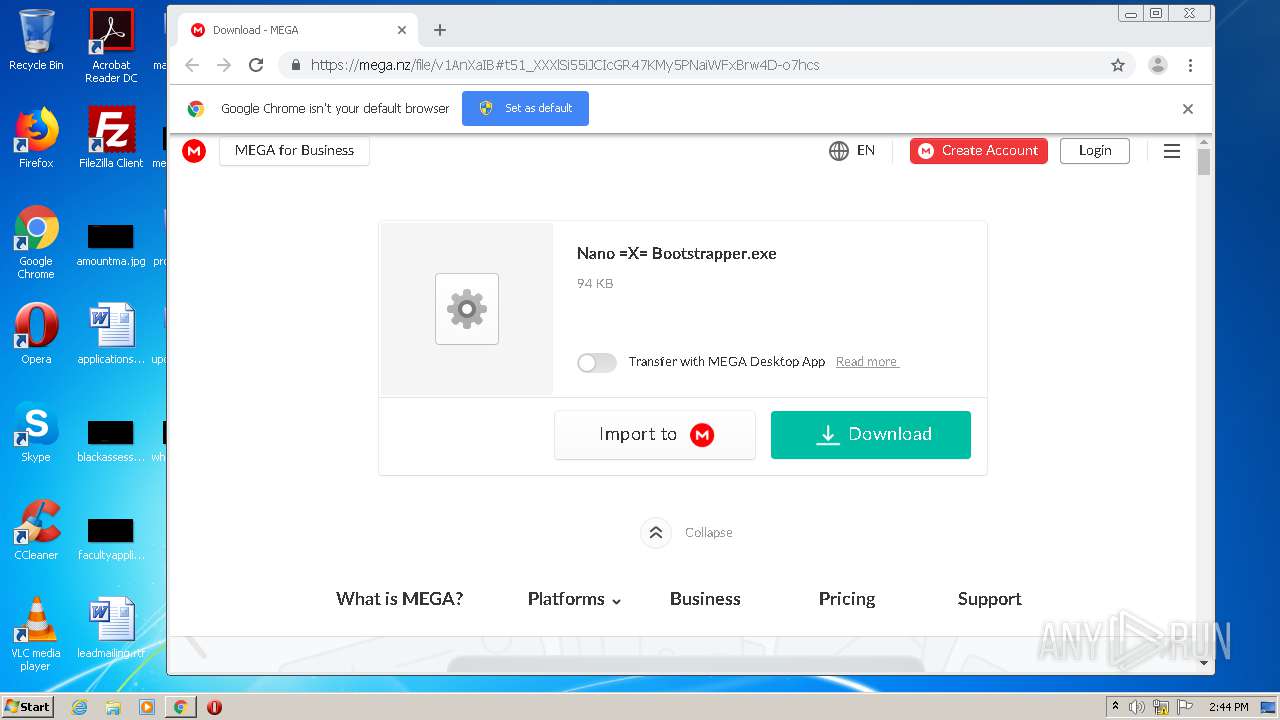Open the Business menu item
The height and width of the screenshot is (720, 1280).
[x=705, y=599]
